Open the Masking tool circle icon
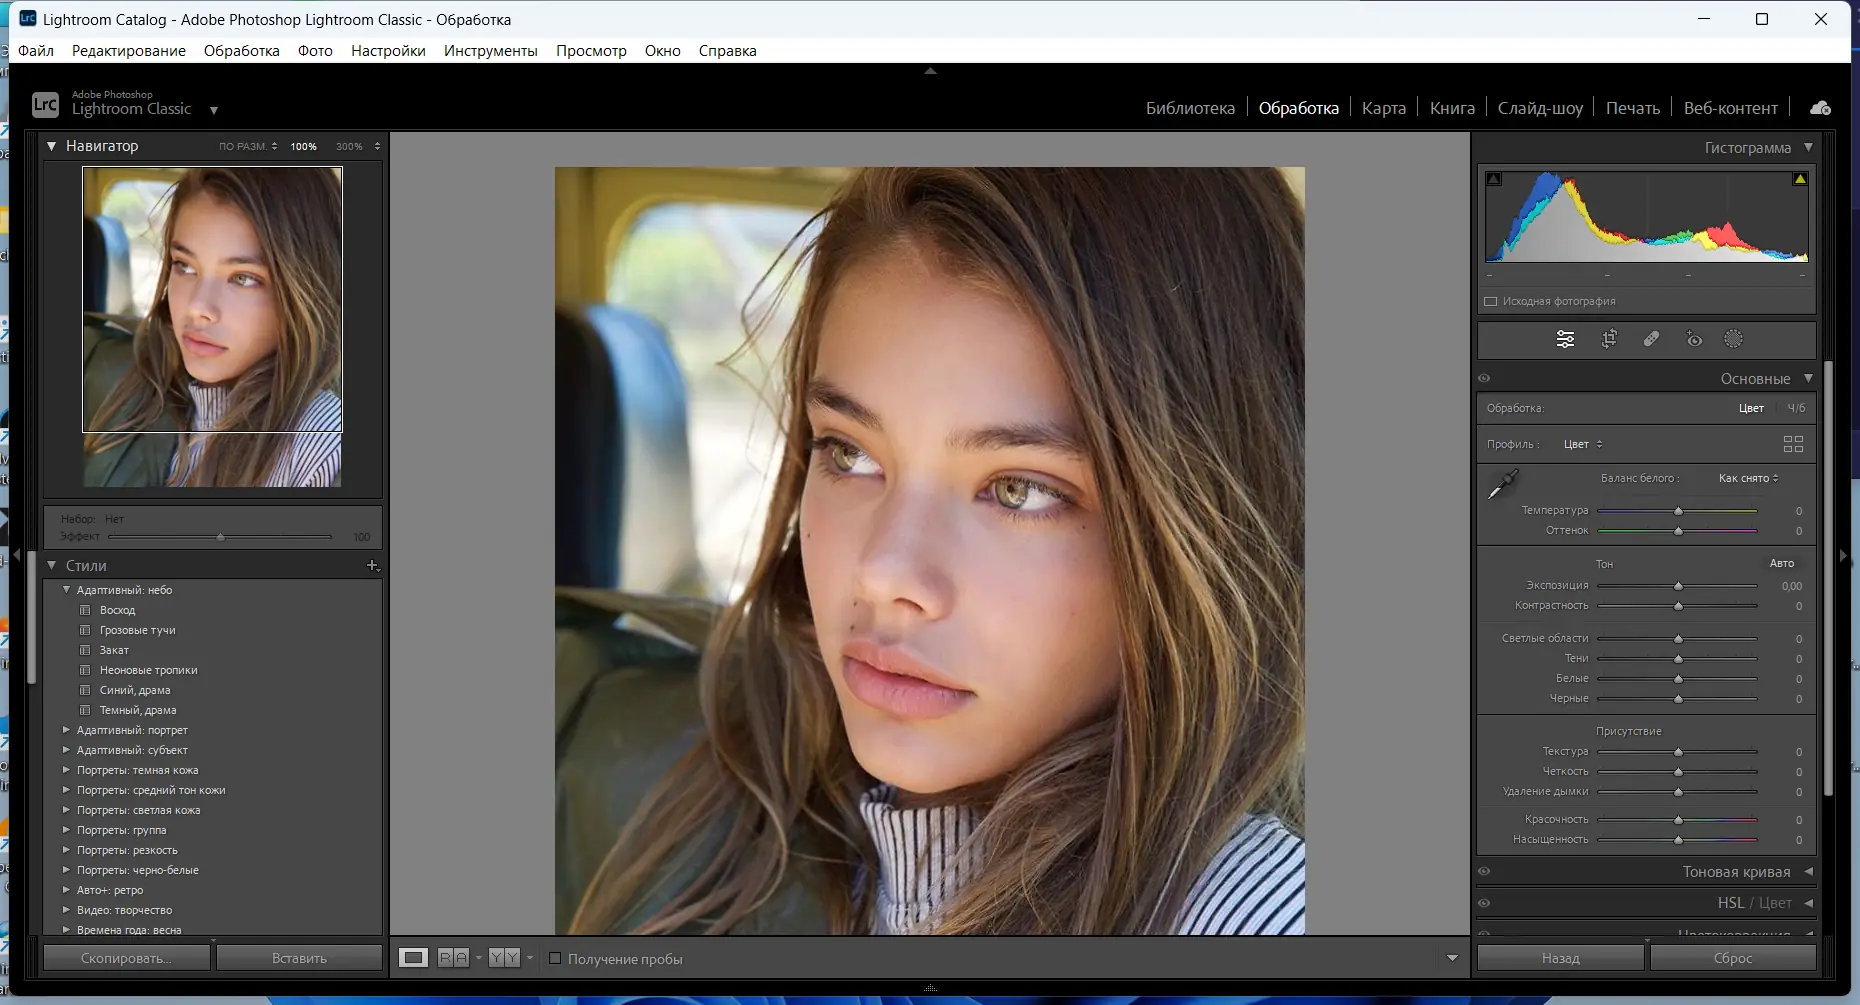The width and height of the screenshot is (1860, 1005). pyautogui.click(x=1734, y=340)
